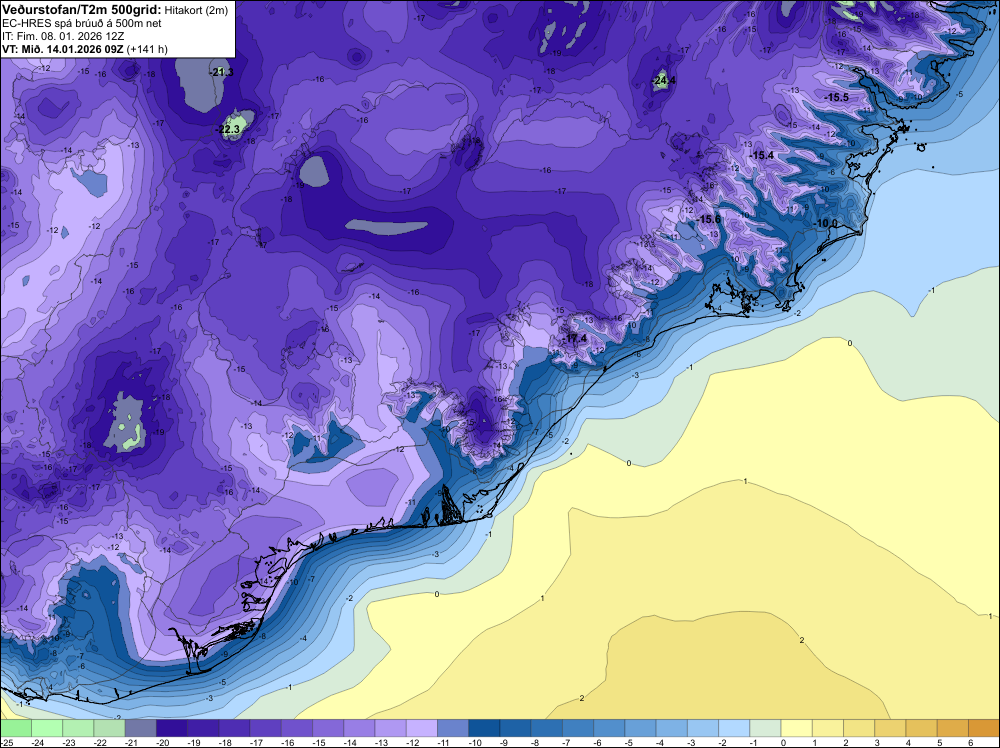Click the bold -17.4 temperature label
The height and width of the screenshot is (748, 1000).
click(574, 339)
